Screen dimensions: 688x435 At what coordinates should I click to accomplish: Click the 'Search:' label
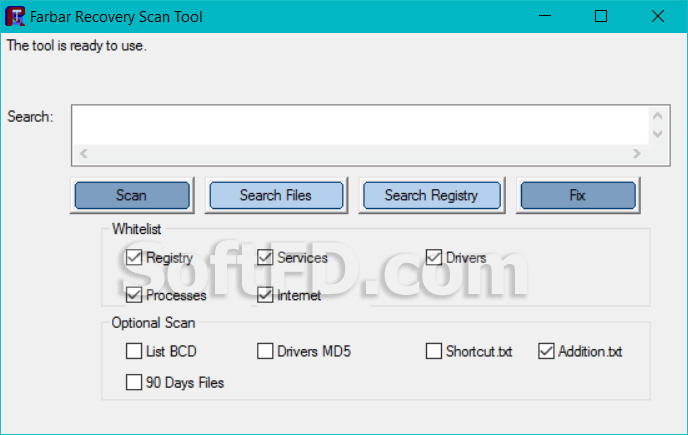click(30, 117)
